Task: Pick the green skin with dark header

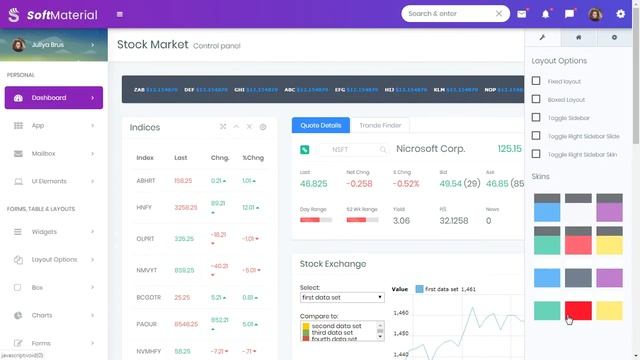Action: [x=547, y=241]
